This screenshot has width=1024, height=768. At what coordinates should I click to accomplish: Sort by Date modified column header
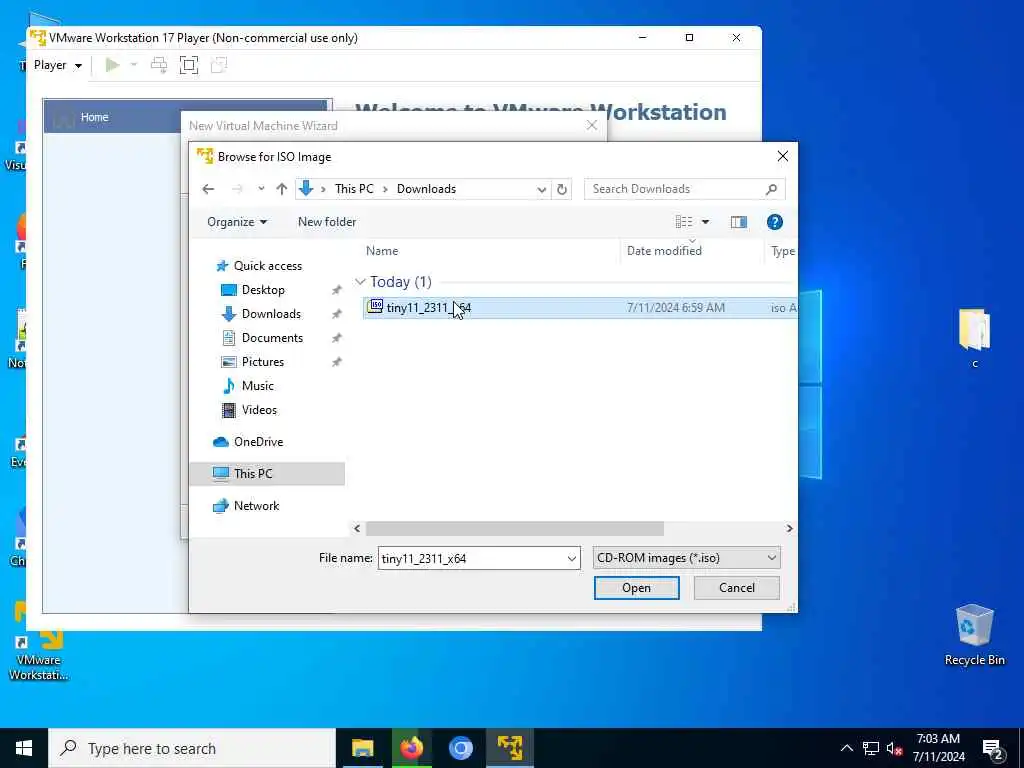pyautogui.click(x=664, y=251)
